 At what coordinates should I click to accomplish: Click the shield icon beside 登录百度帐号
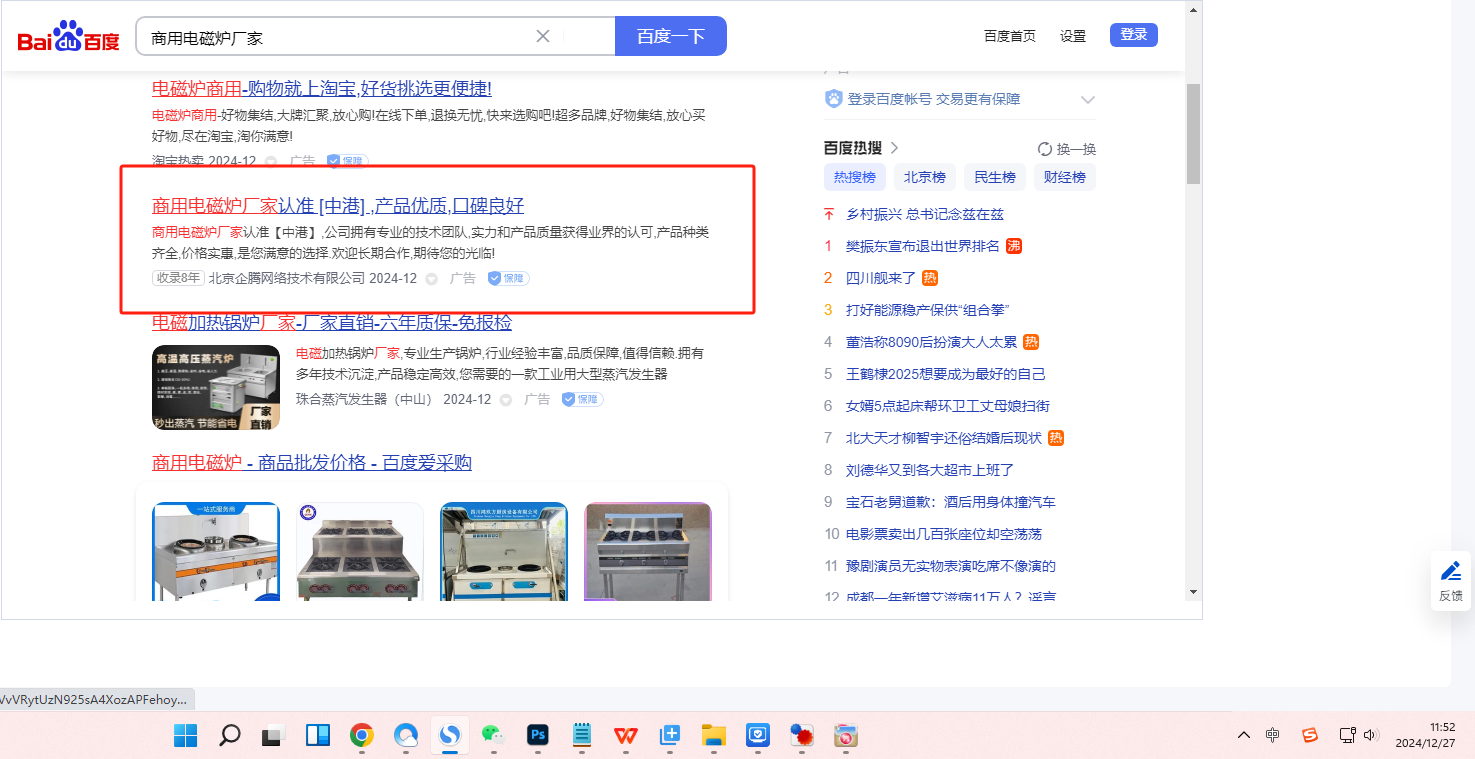pos(834,99)
